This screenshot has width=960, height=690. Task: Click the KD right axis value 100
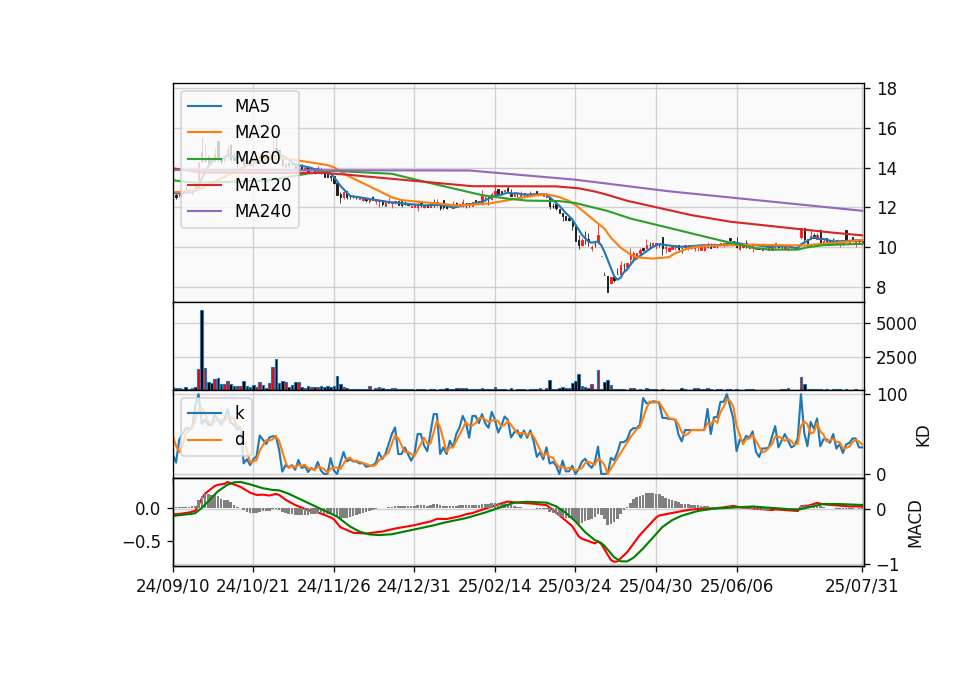(x=892, y=396)
